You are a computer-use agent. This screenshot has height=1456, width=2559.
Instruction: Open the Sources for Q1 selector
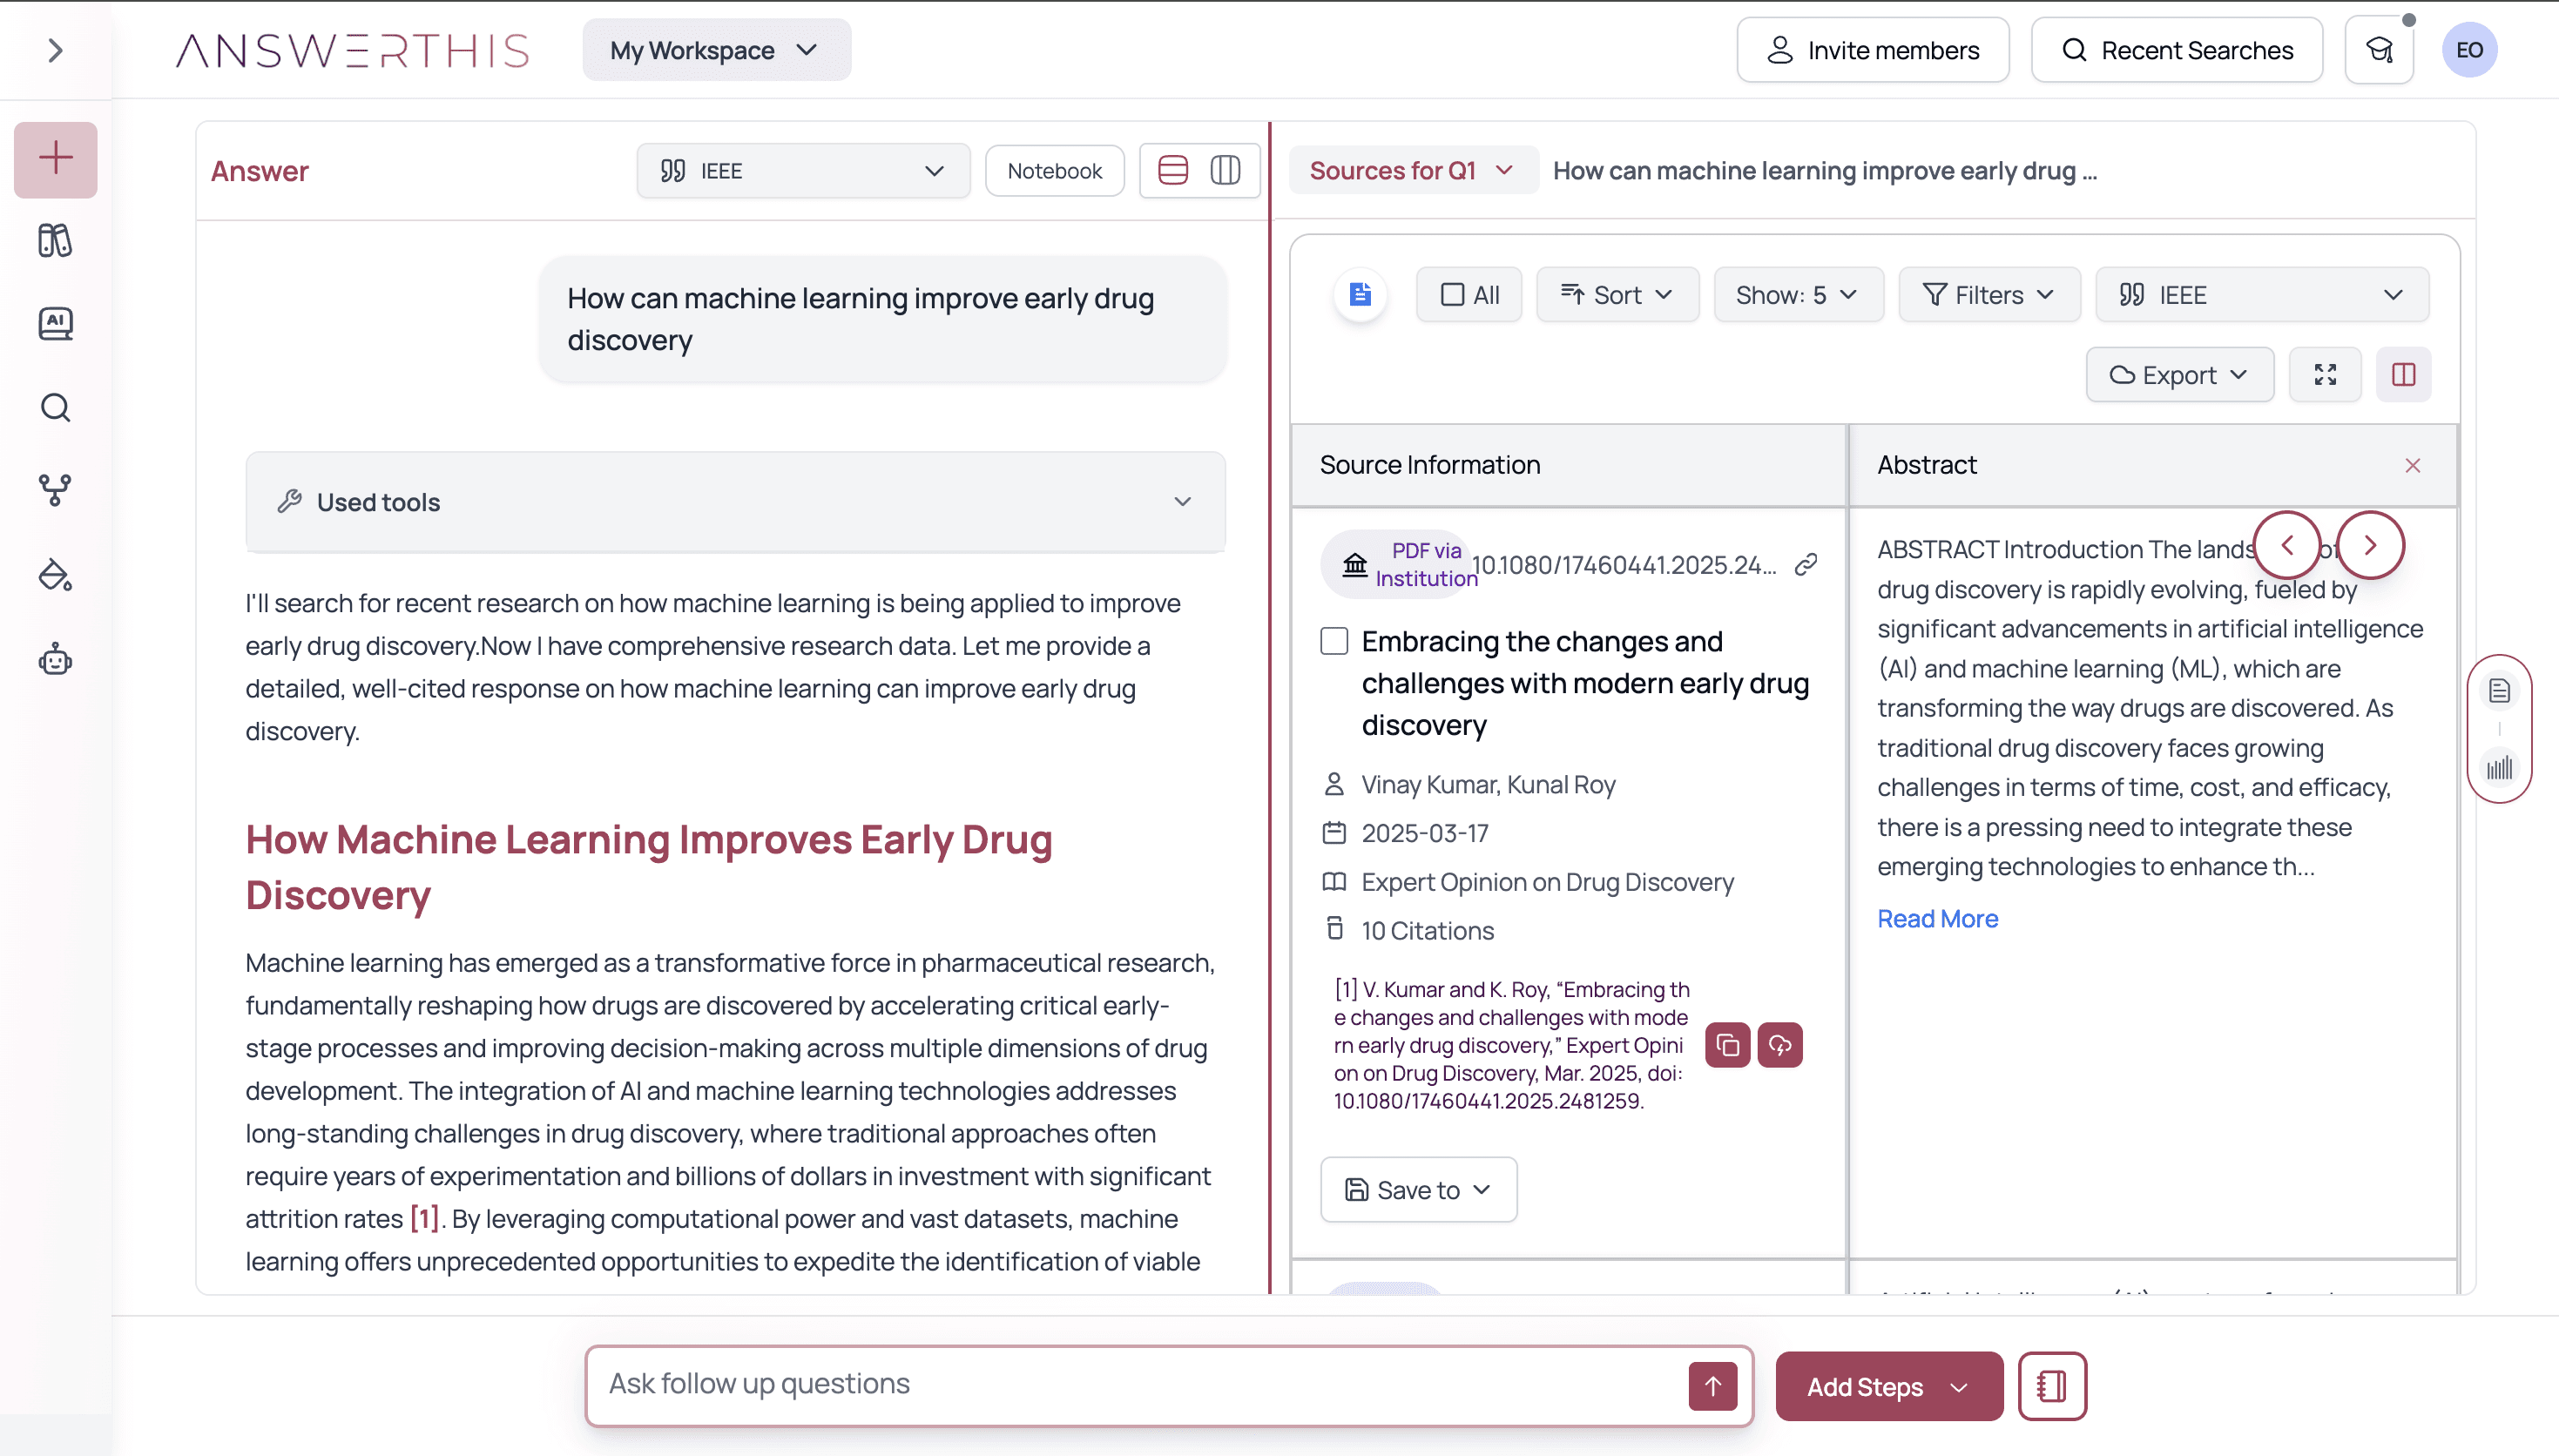click(x=1411, y=171)
